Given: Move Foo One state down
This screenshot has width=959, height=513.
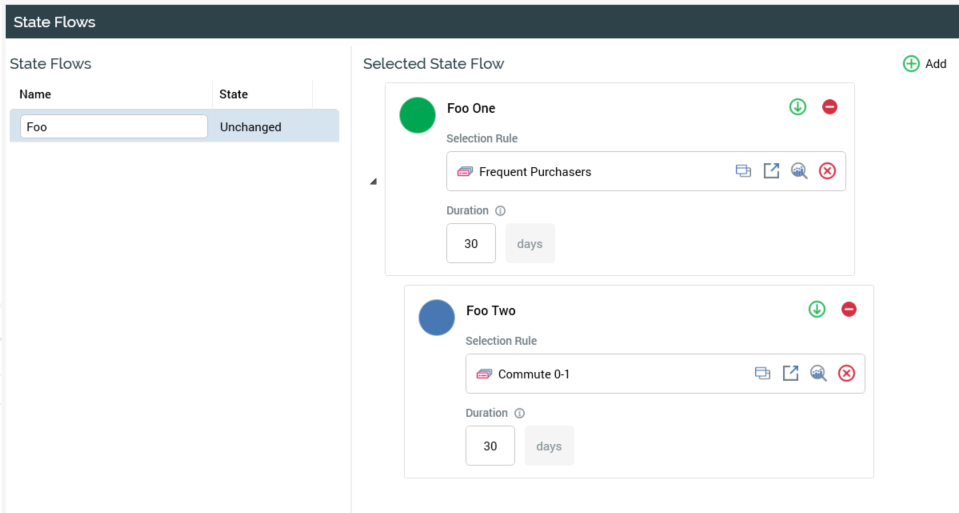Looking at the screenshot, I should 797,107.
